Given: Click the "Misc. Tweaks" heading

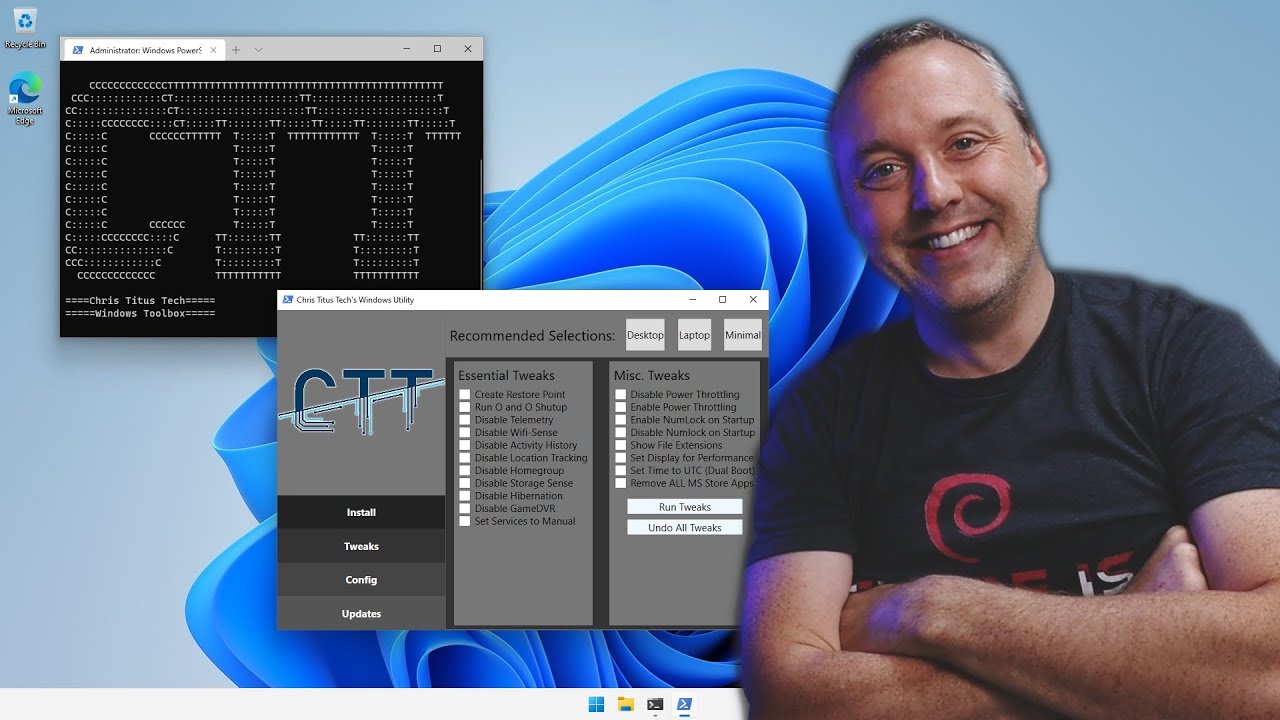Looking at the screenshot, I should [652, 376].
